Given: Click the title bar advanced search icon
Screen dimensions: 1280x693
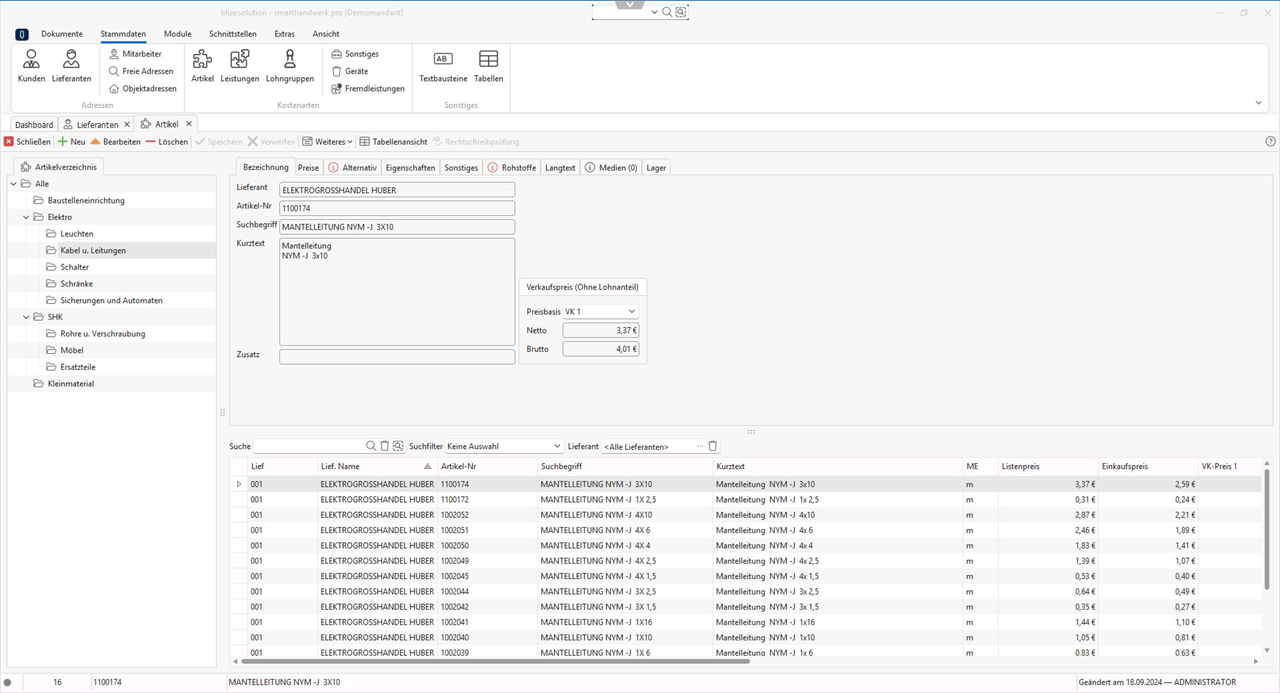Looking at the screenshot, I should point(681,12).
